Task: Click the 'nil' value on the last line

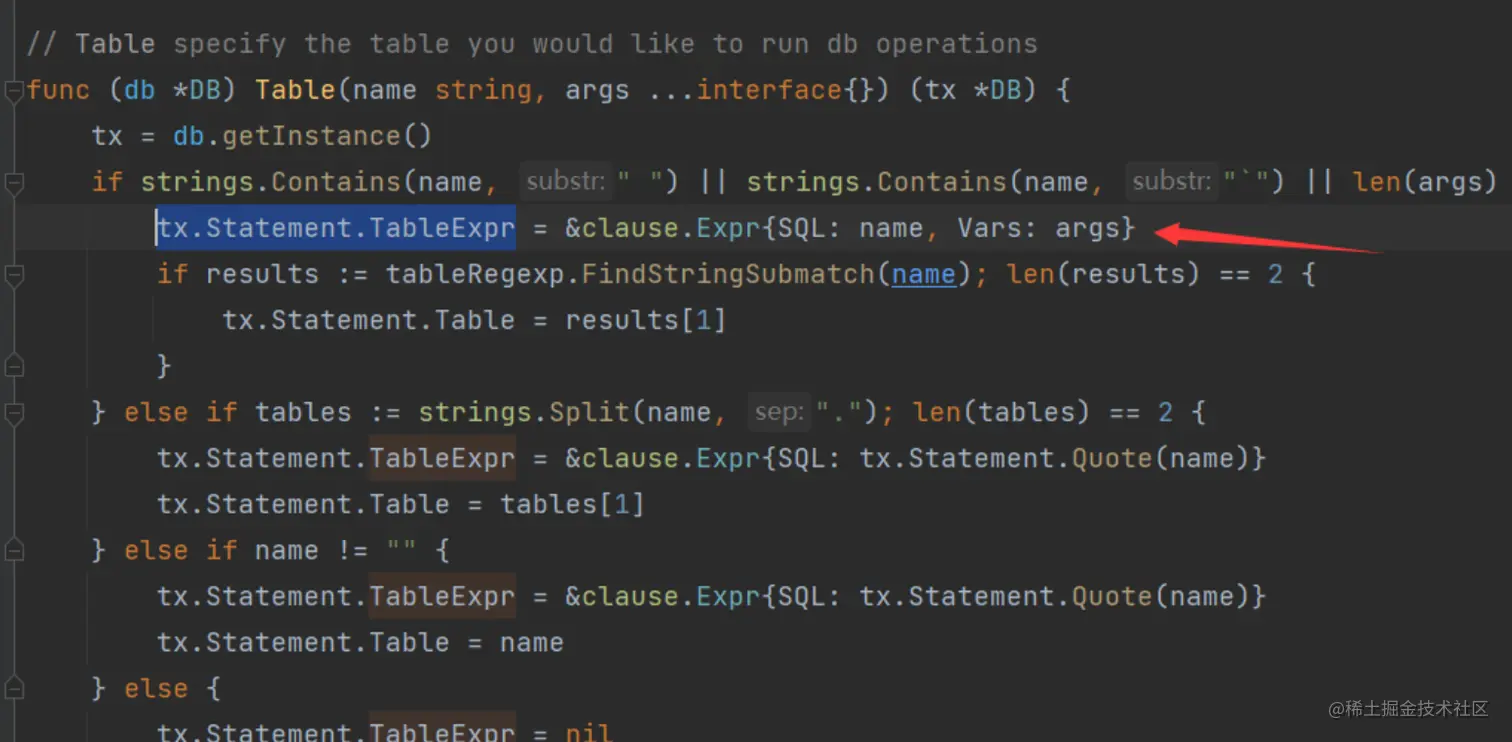Action: point(588,732)
